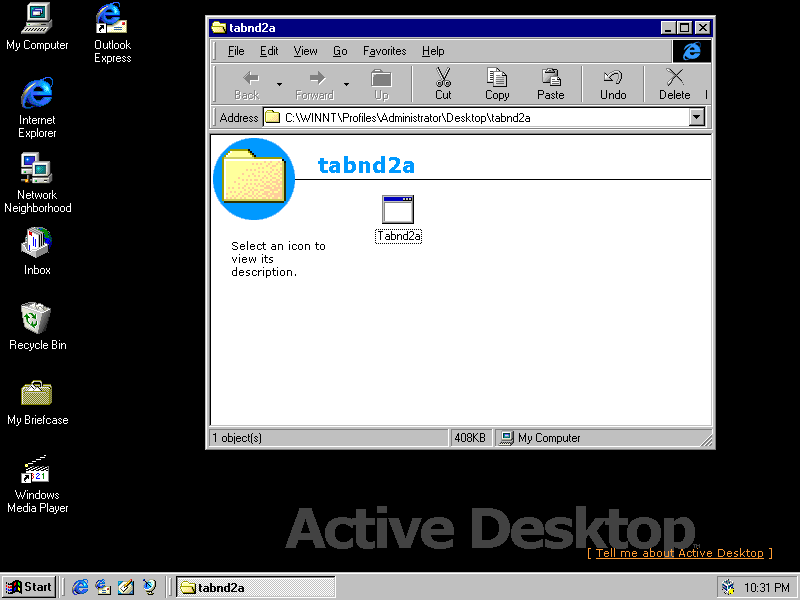800x600 pixels.
Task: Maximize the tabnd2a window
Action: (x=685, y=28)
